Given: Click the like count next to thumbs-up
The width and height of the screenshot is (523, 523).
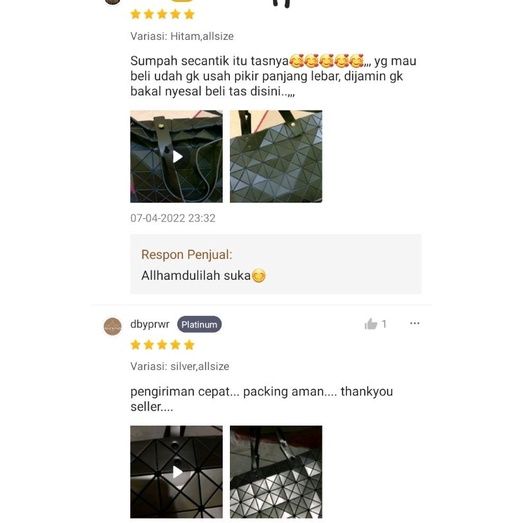Looking at the screenshot, I should (x=384, y=324).
